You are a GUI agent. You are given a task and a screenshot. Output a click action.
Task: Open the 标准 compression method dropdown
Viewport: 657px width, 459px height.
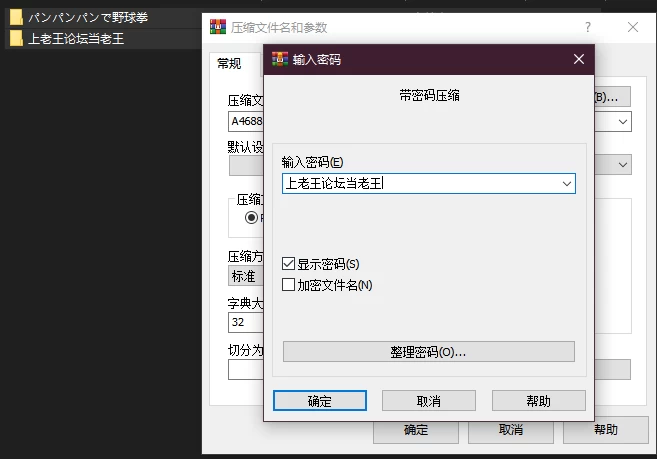[246, 276]
